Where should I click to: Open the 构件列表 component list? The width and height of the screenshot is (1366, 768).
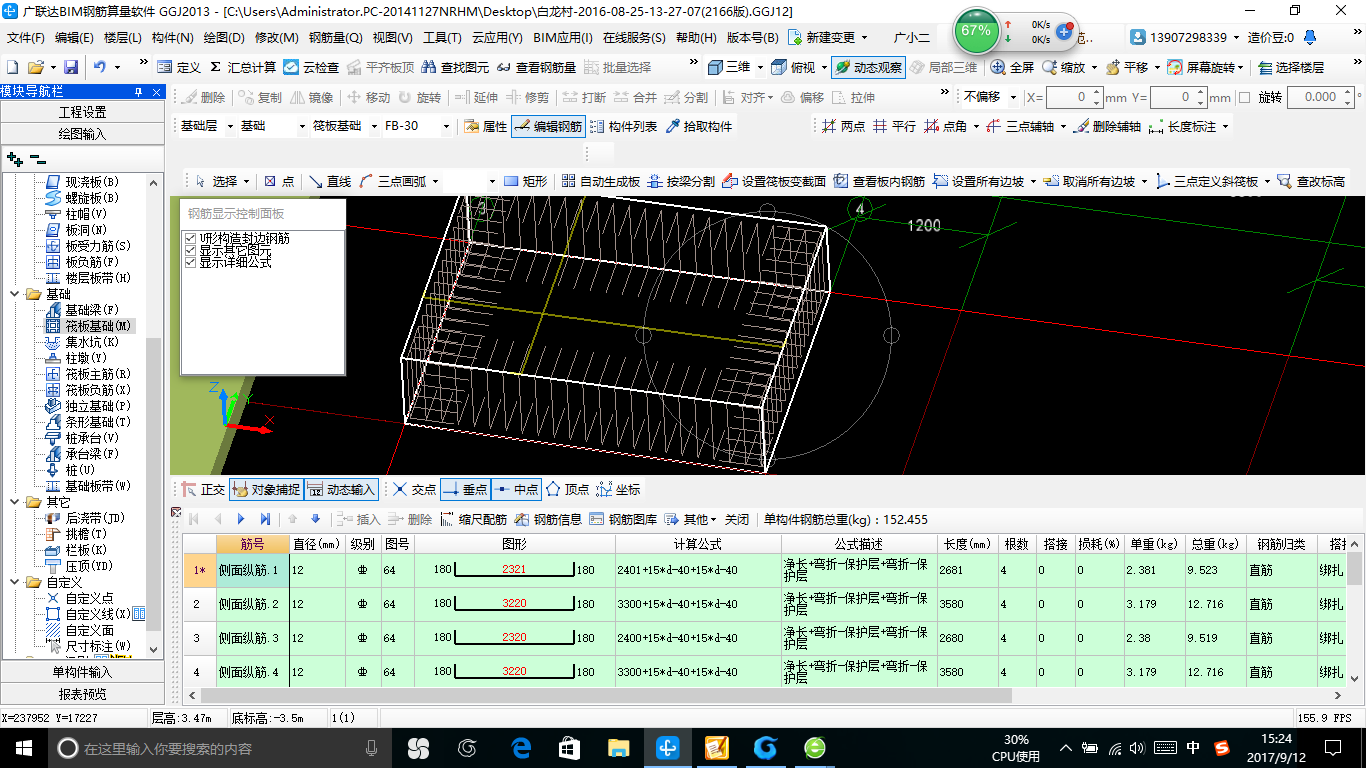(x=623, y=126)
